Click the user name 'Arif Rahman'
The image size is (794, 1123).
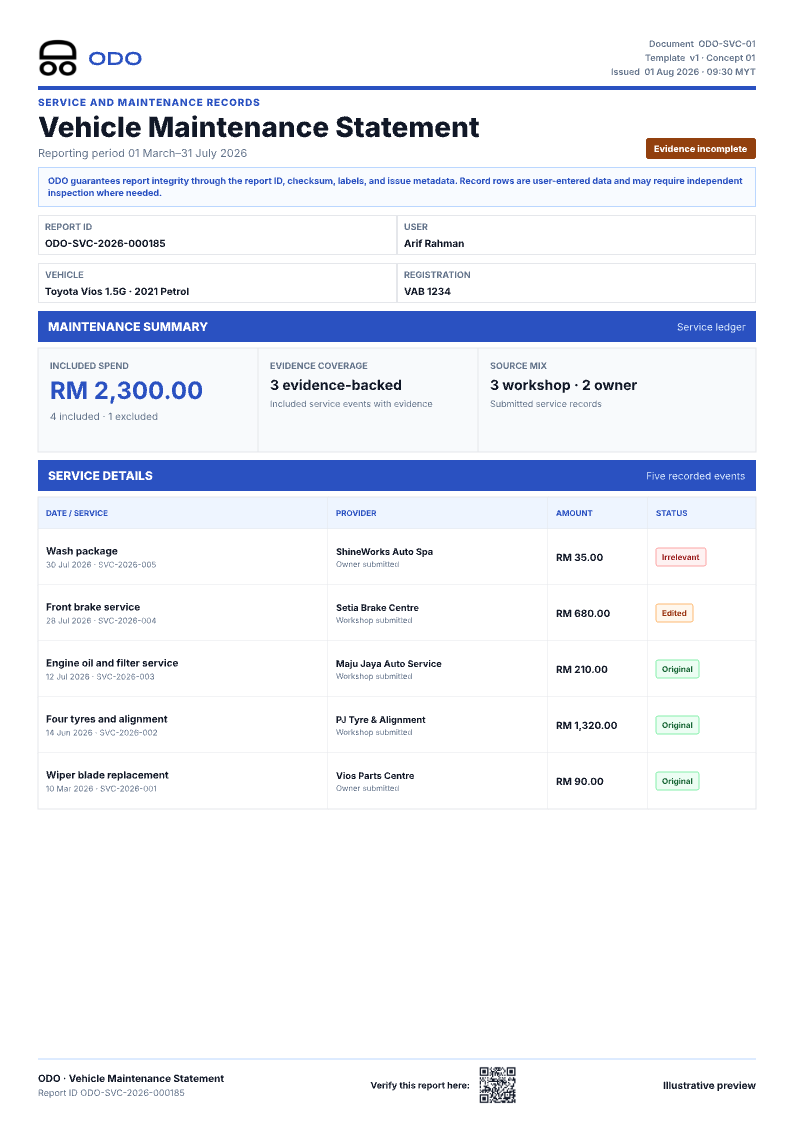point(434,244)
